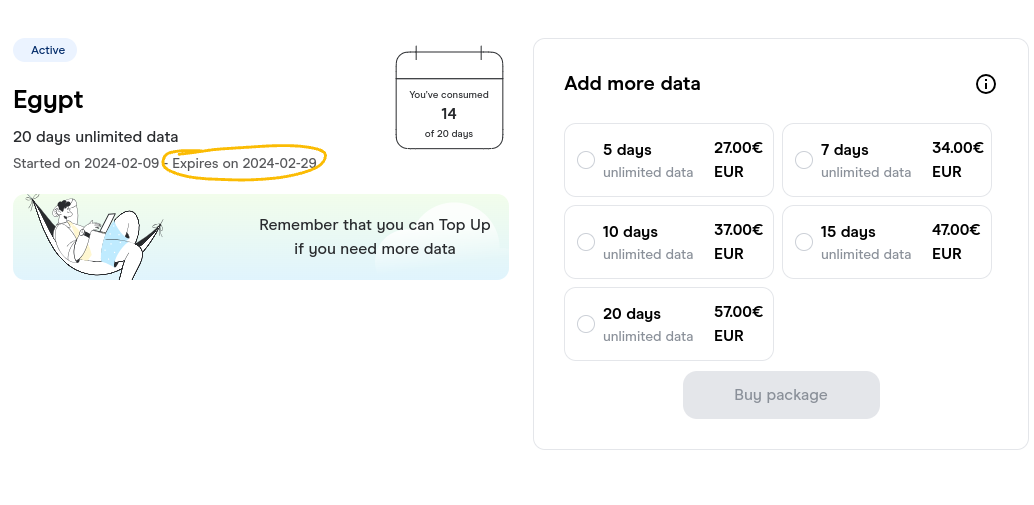Click the 57.00€ price of the 20 days plan
Screen dimensions: 1034x505
[738, 311]
